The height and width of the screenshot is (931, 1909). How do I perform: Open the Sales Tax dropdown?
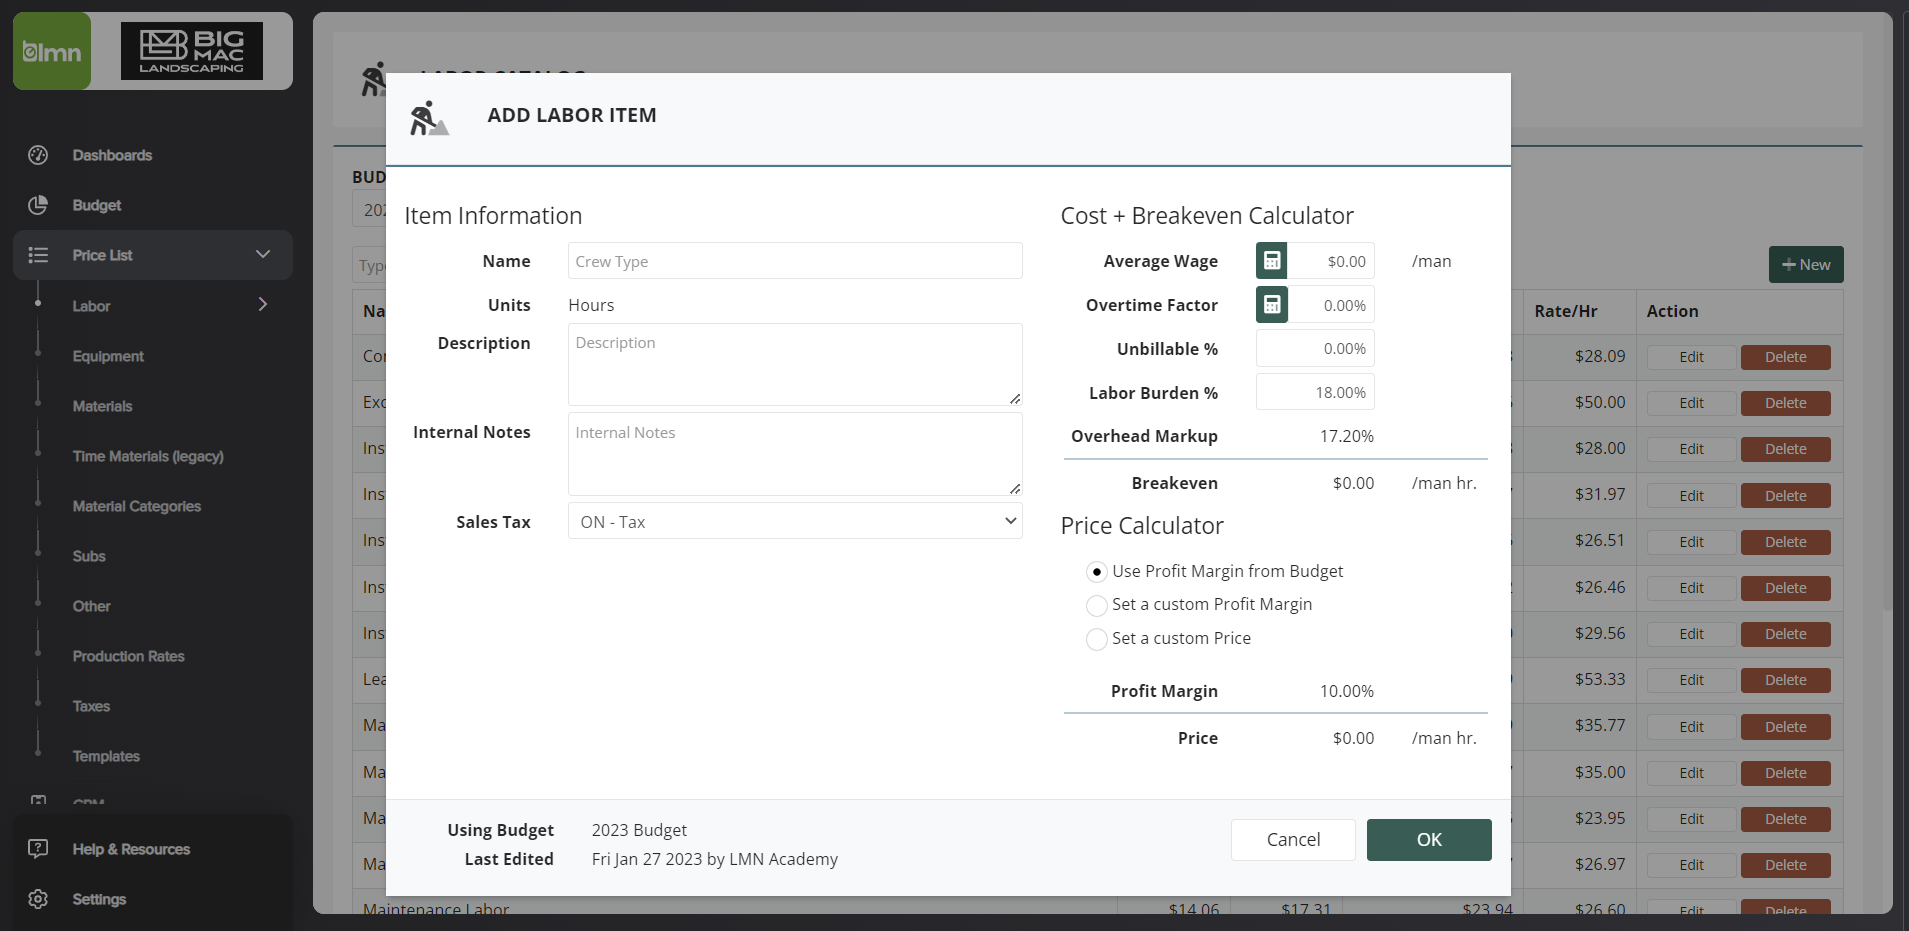(795, 521)
